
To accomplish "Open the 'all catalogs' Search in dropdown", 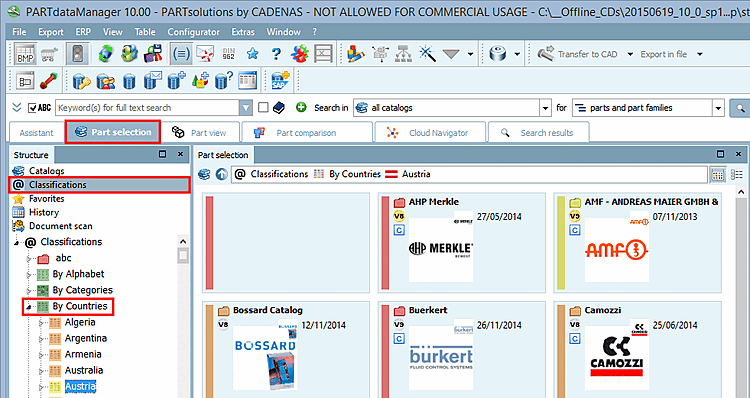I will (x=546, y=108).
